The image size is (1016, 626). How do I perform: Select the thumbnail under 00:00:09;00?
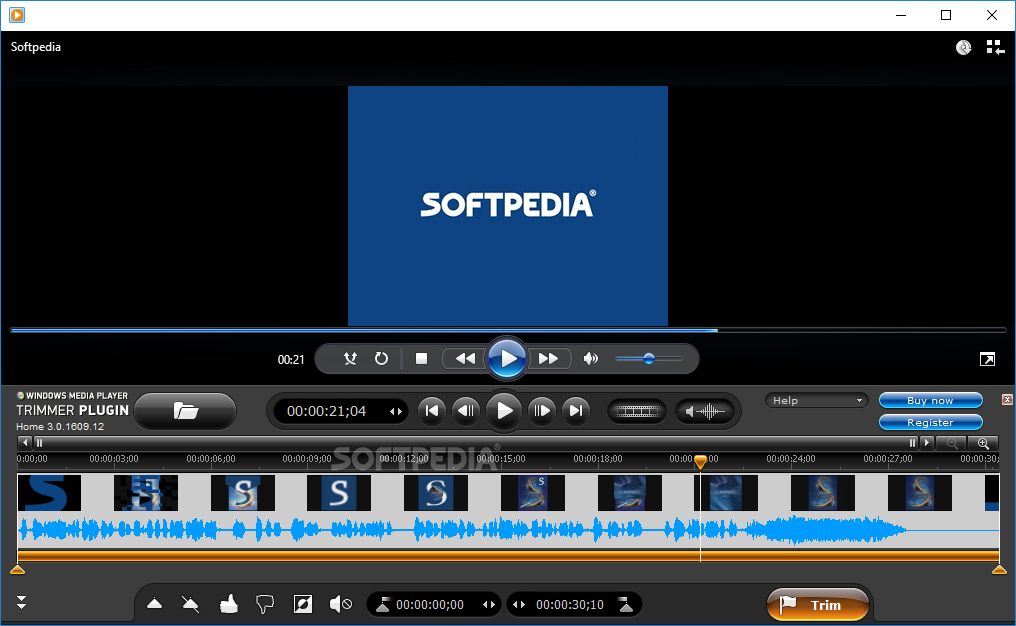click(339, 493)
